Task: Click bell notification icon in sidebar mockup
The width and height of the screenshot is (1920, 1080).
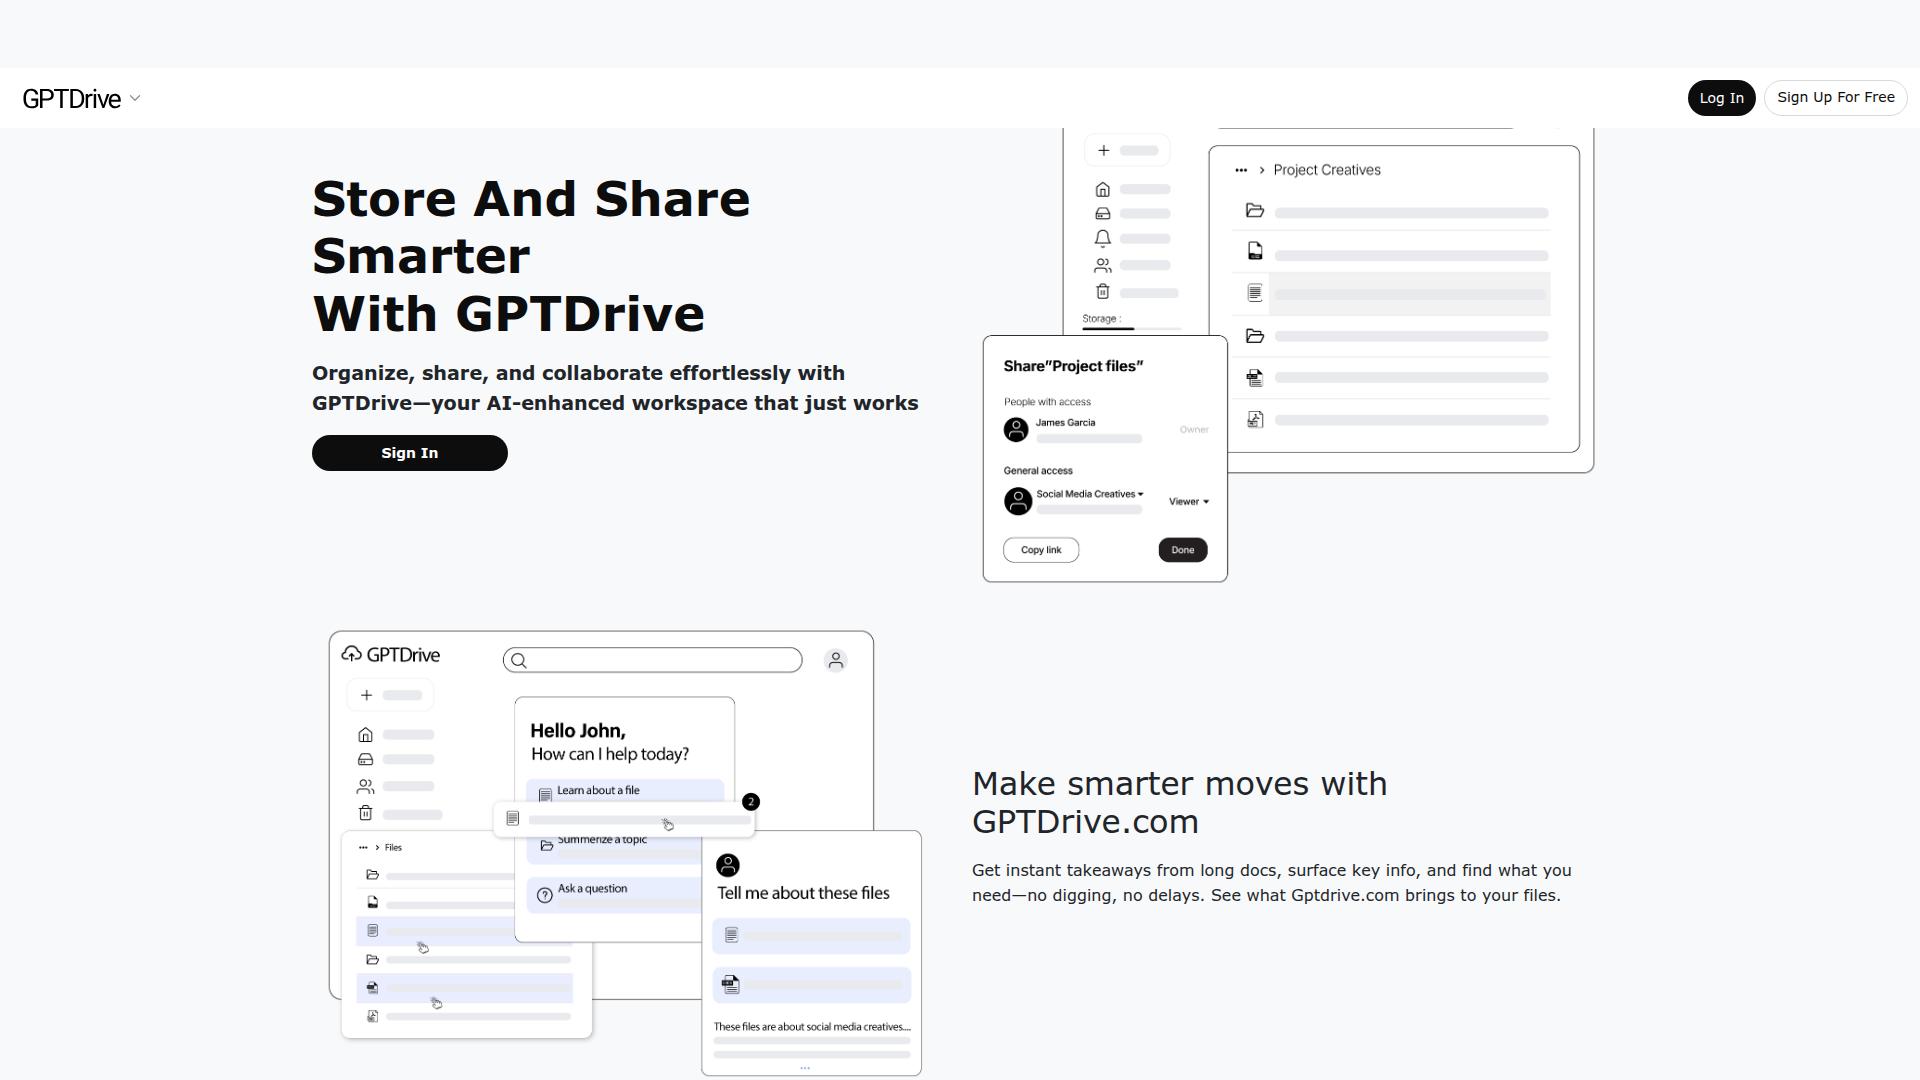Action: (x=1102, y=238)
